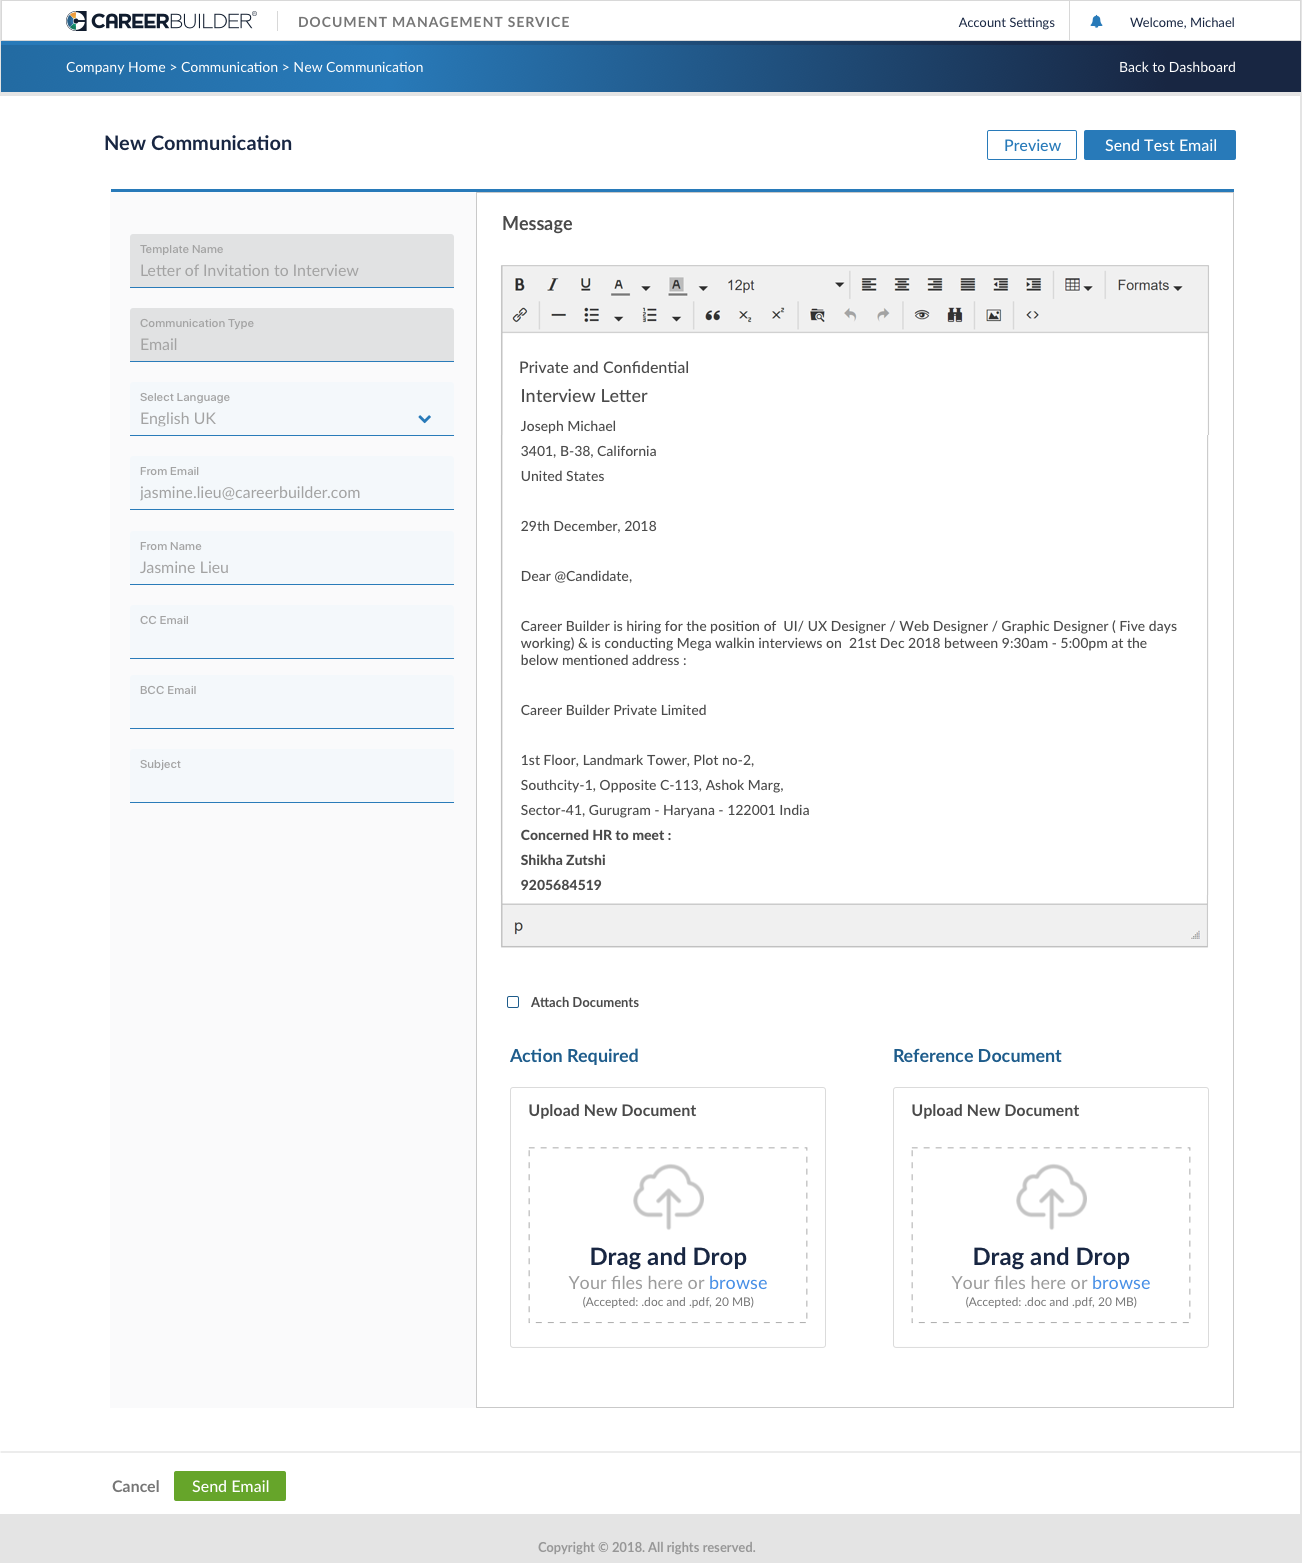This screenshot has height=1563, width=1302.
Task: Click the From Email field
Action: tap(292, 483)
